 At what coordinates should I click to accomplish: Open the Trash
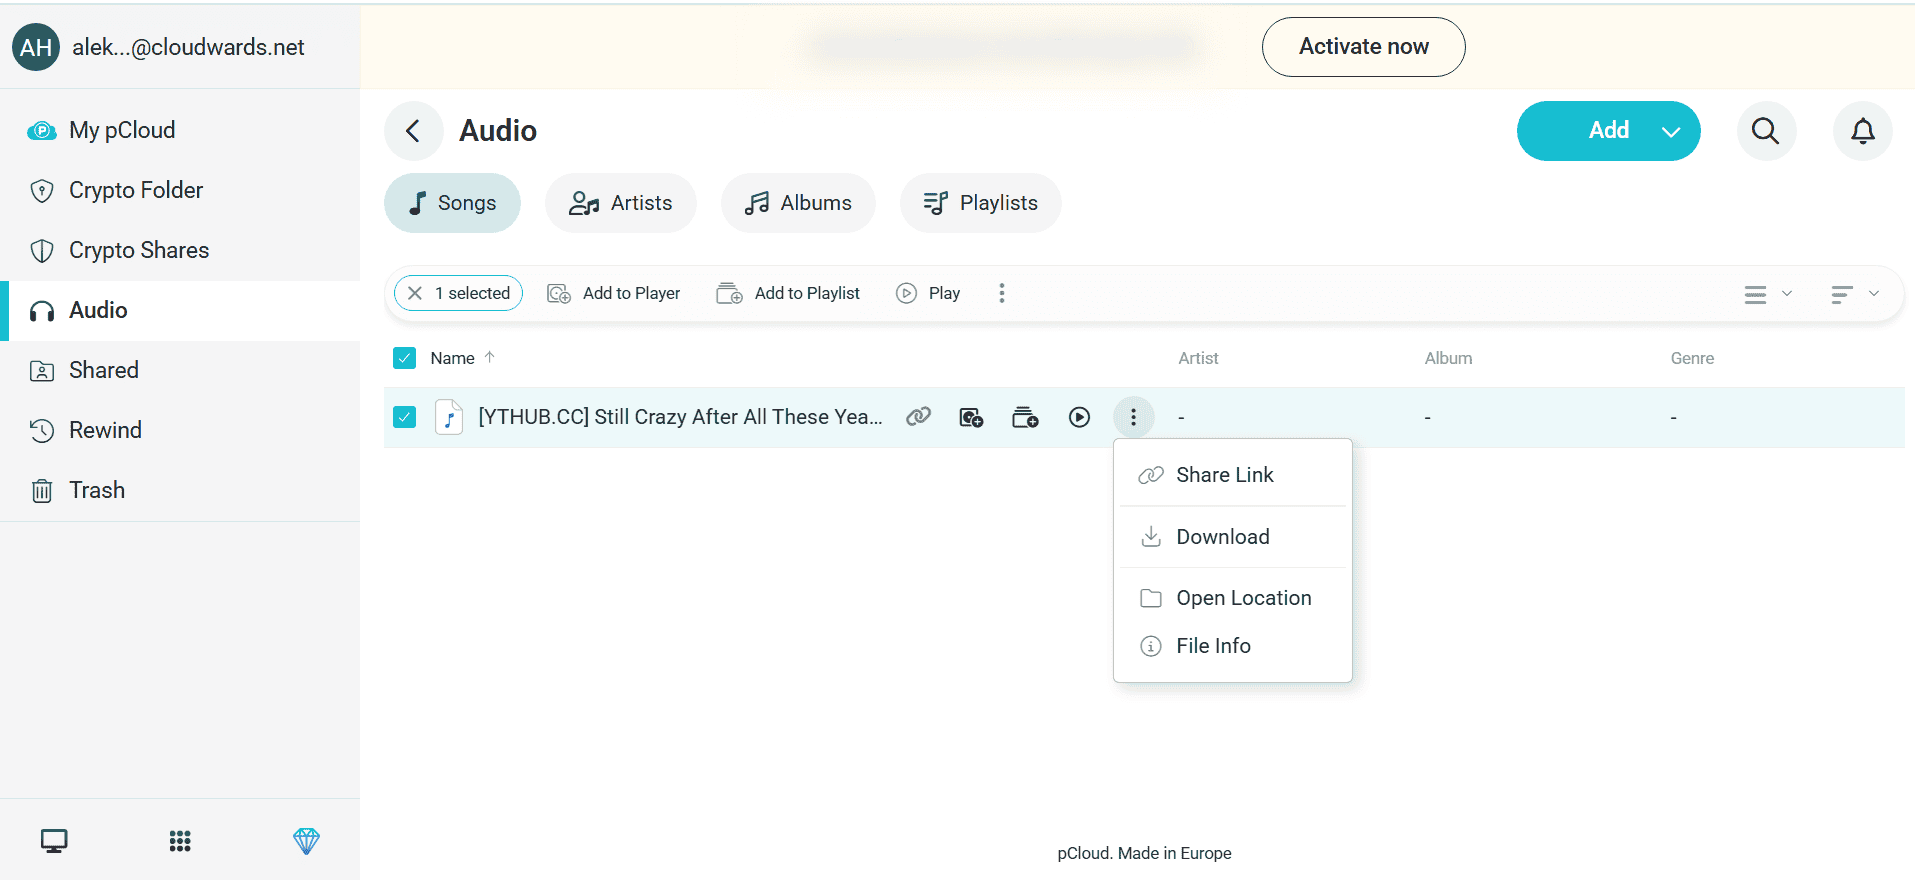pos(180,490)
